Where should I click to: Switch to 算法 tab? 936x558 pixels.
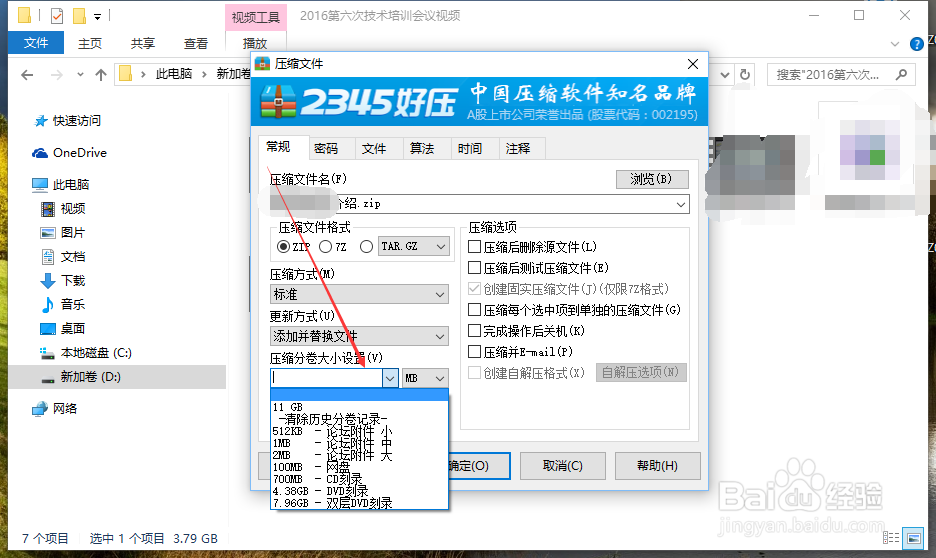[422, 149]
